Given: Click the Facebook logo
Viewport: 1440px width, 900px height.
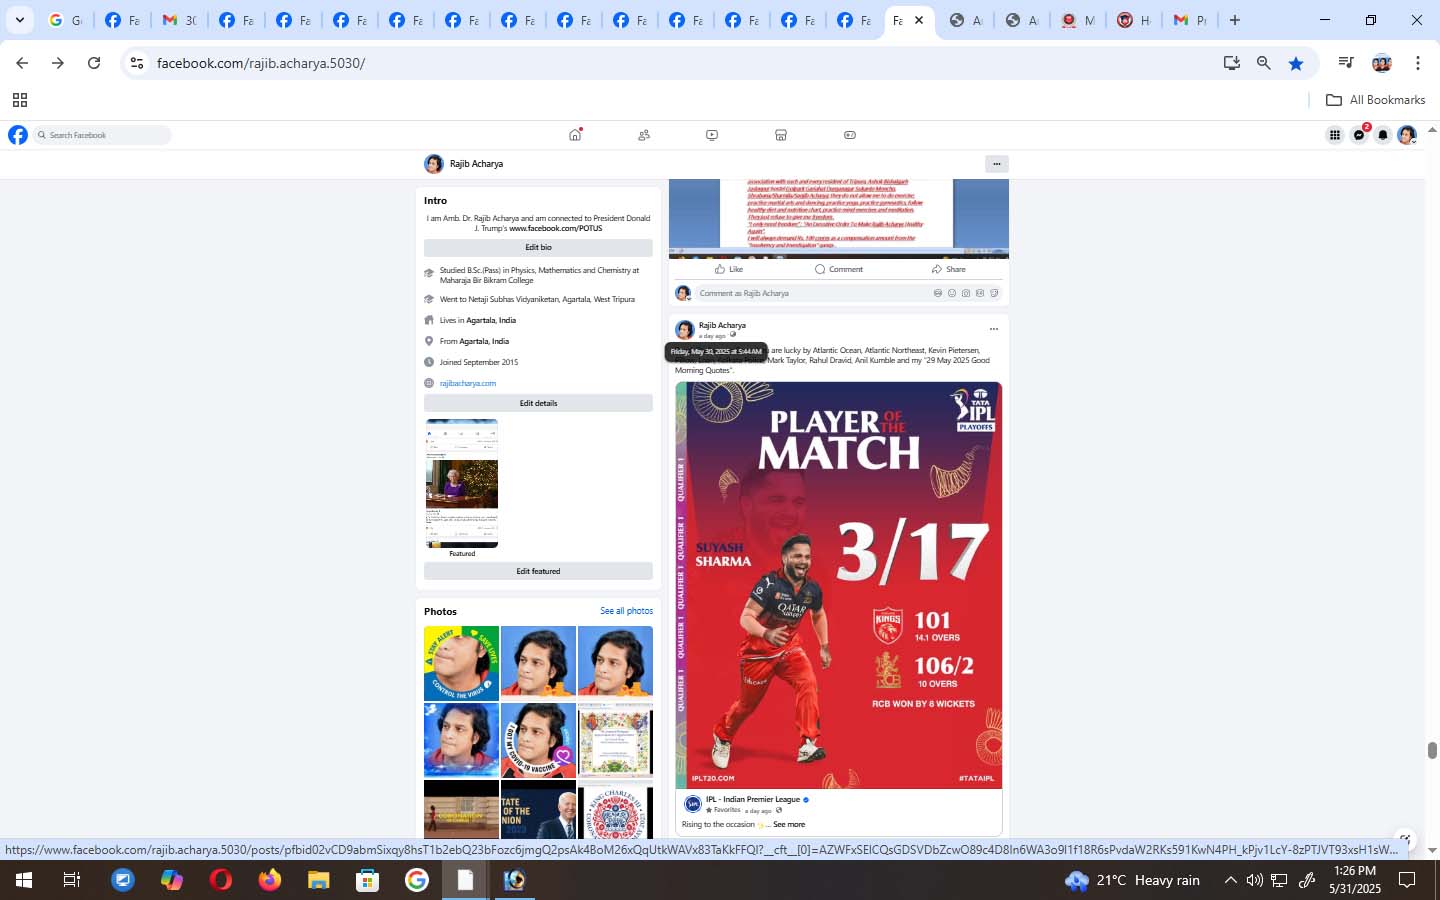Looking at the screenshot, I should (18, 135).
